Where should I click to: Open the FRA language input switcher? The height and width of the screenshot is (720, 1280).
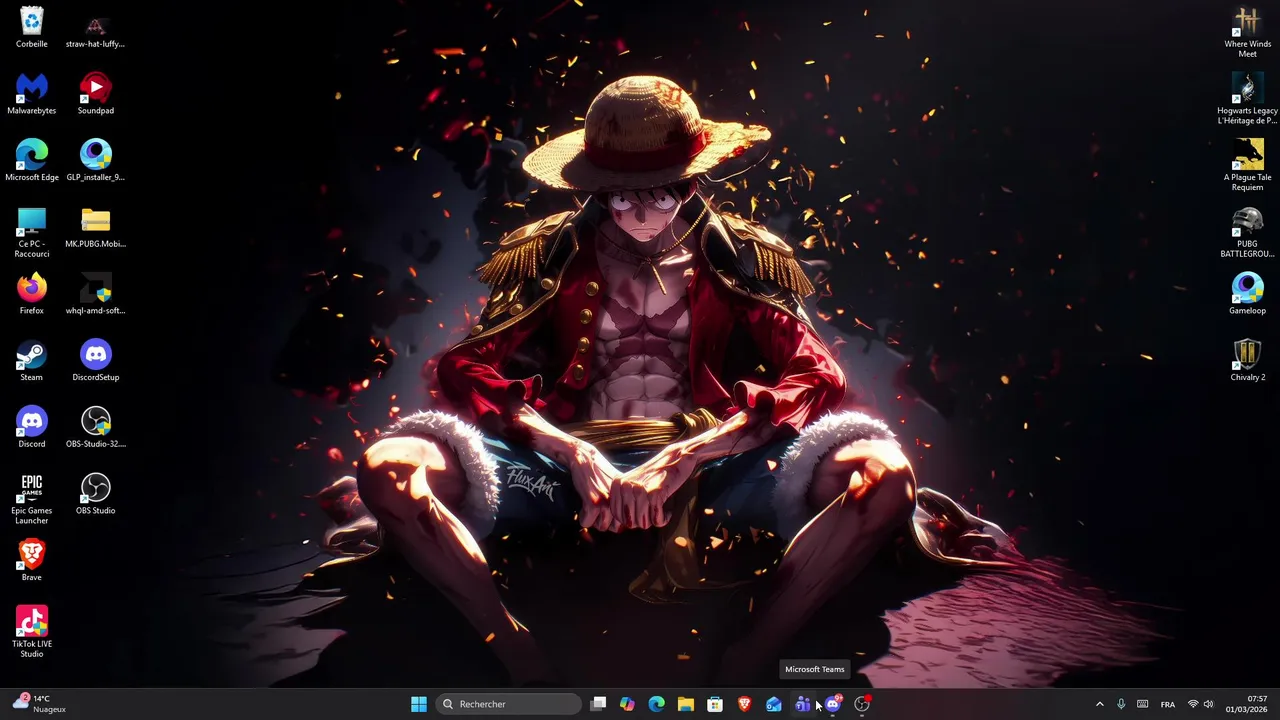pyautogui.click(x=1168, y=704)
